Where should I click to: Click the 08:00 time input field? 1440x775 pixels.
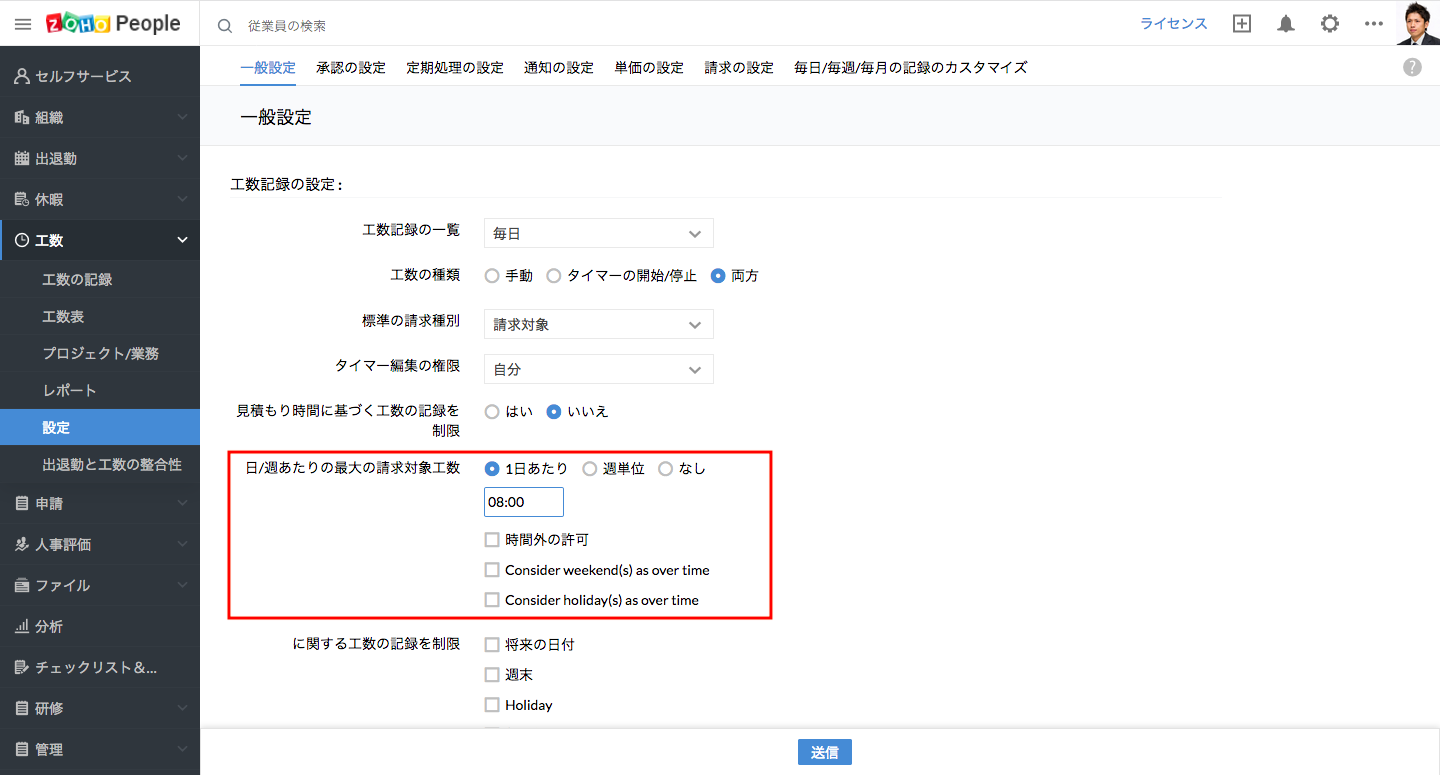524,502
